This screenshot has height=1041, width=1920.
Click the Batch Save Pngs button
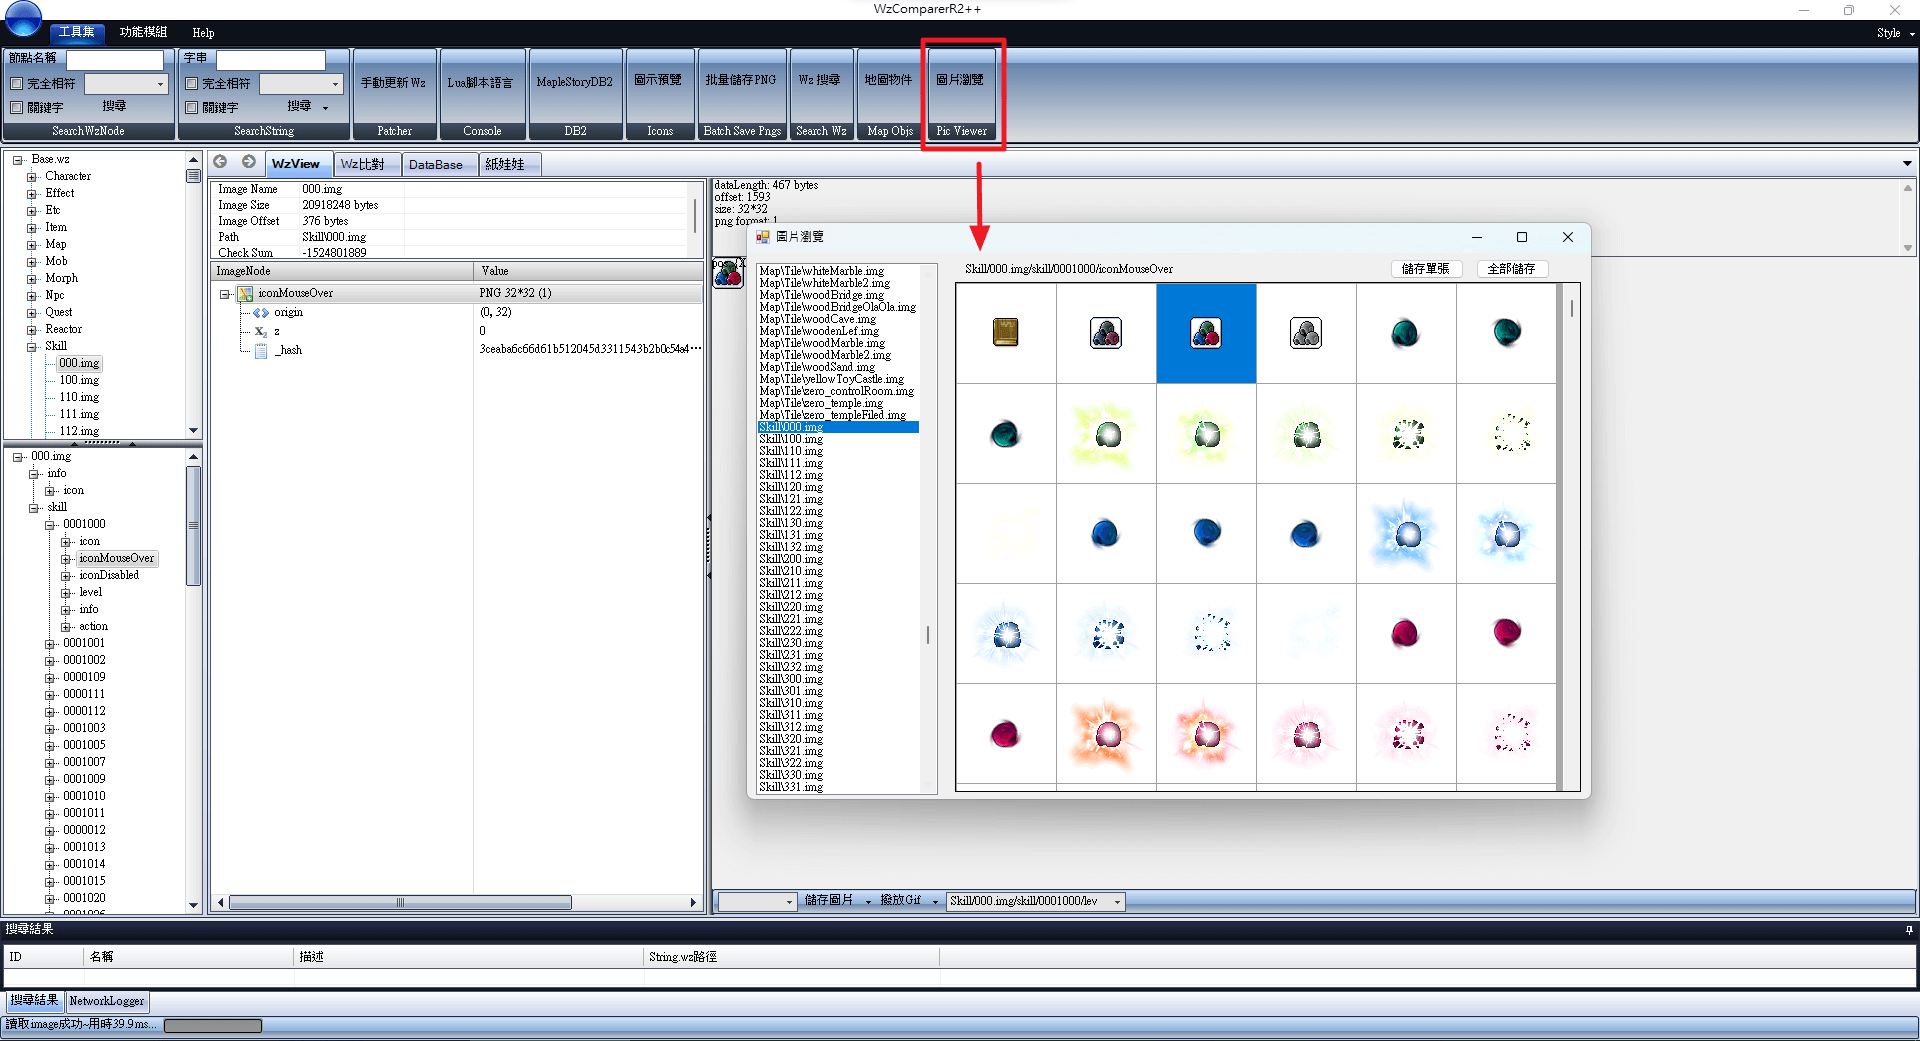pyautogui.click(x=742, y=94)
